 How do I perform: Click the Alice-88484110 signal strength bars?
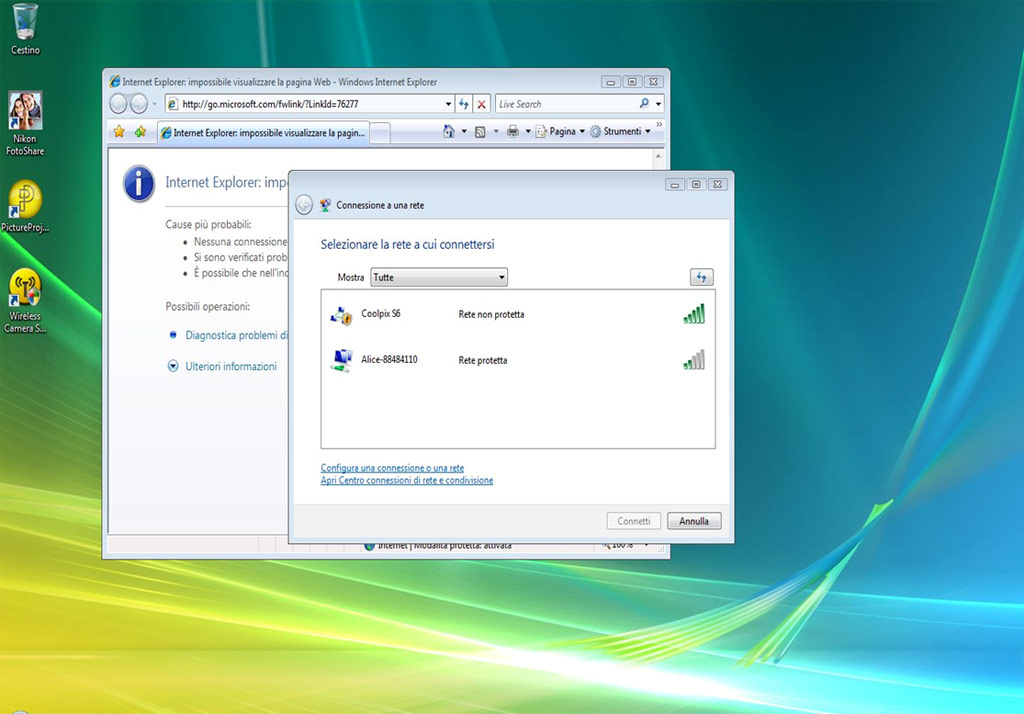(x=694, y=360)
